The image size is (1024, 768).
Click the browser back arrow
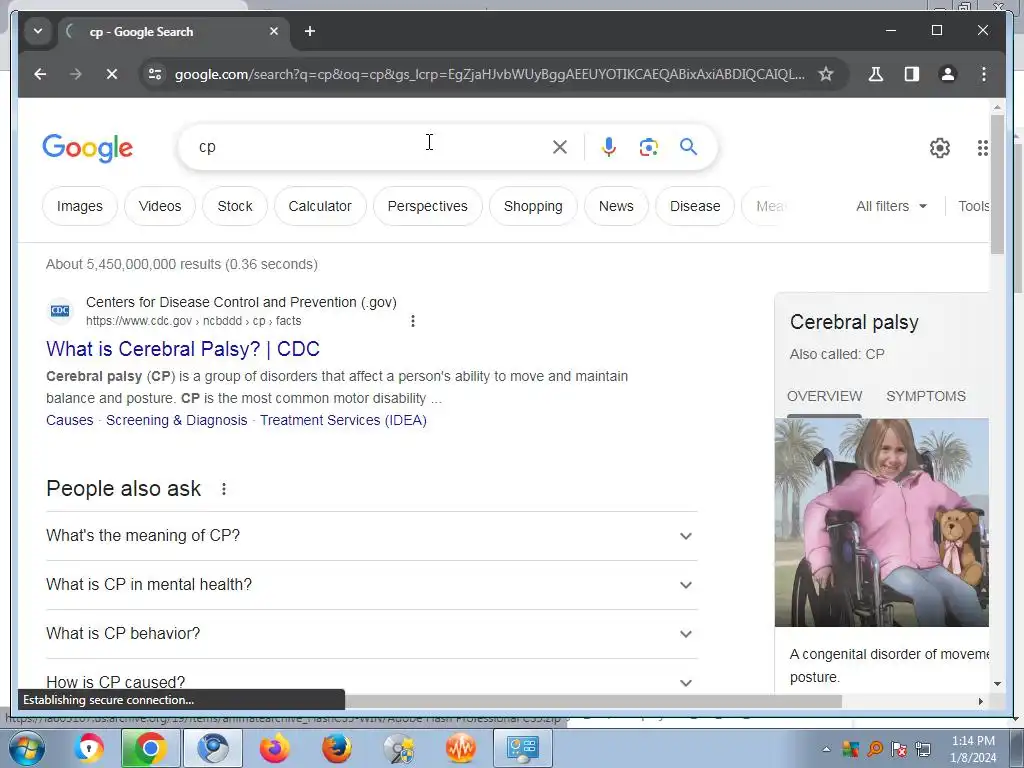click(40, 74)
